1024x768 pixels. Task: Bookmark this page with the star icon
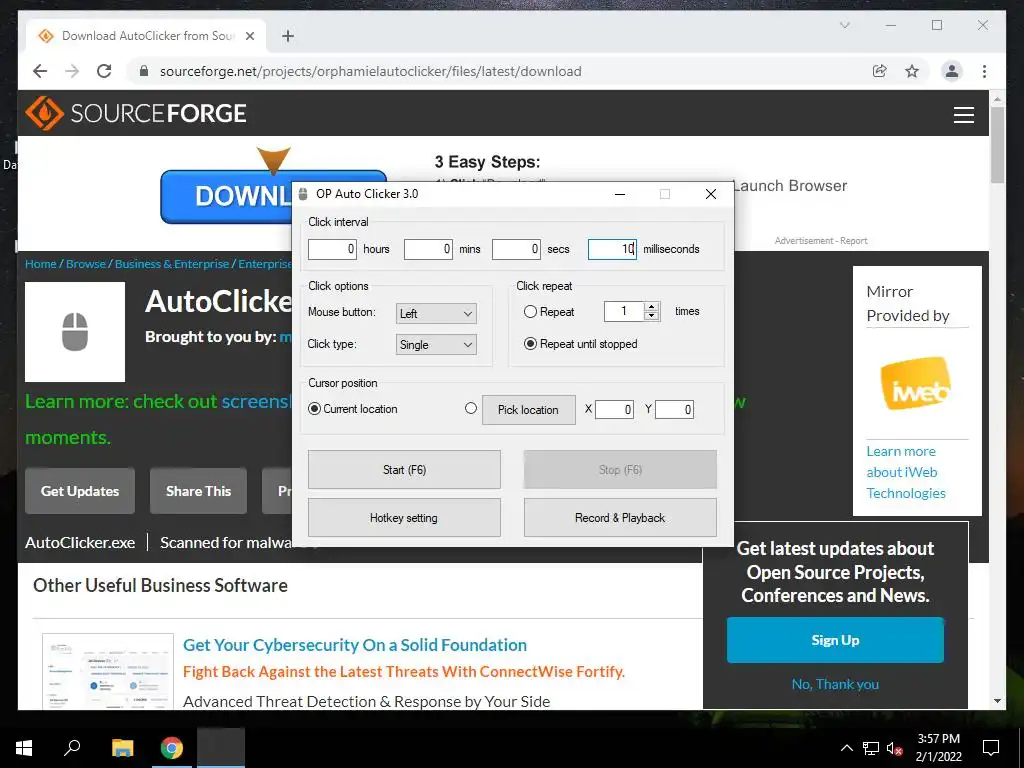[x=912, y=71]
